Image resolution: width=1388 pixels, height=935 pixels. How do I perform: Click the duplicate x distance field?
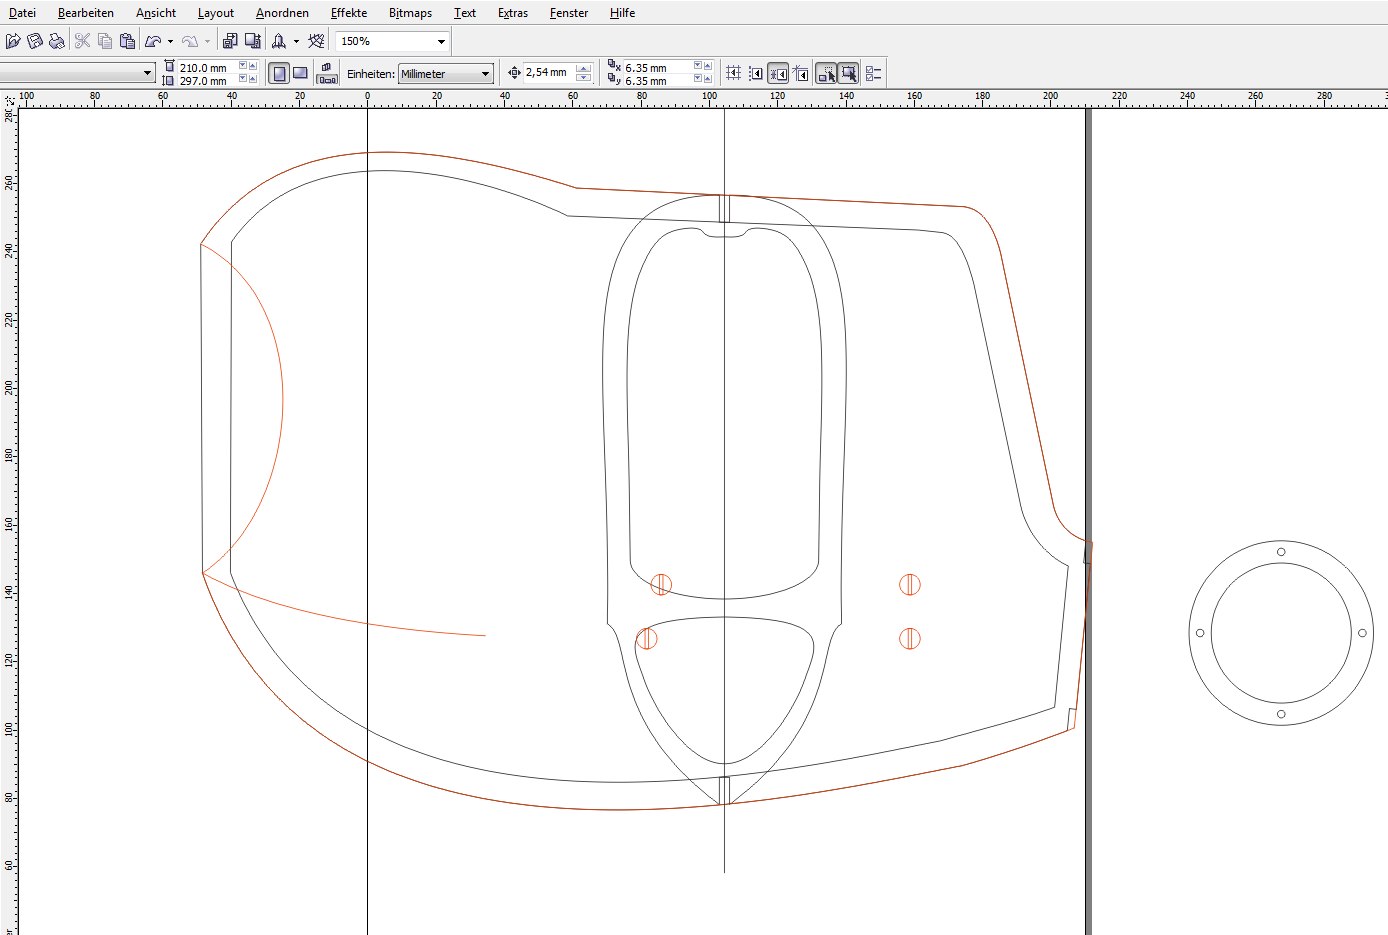(658, 67)
